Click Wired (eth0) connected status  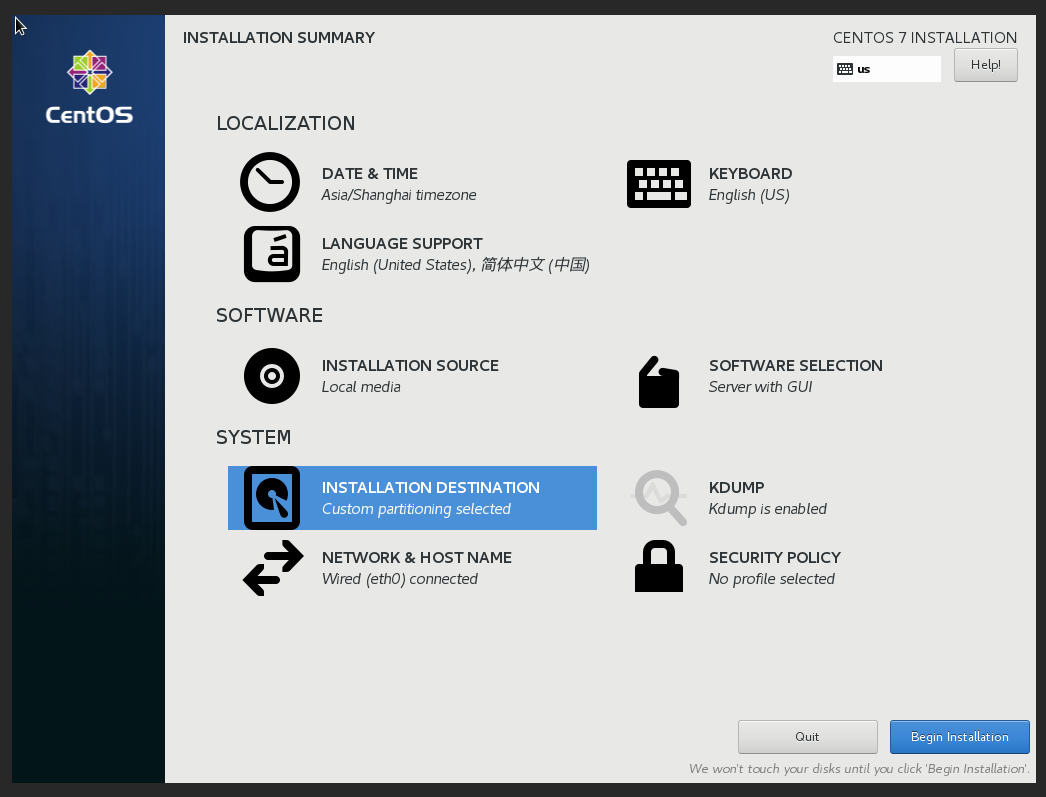tap(400, 579)
